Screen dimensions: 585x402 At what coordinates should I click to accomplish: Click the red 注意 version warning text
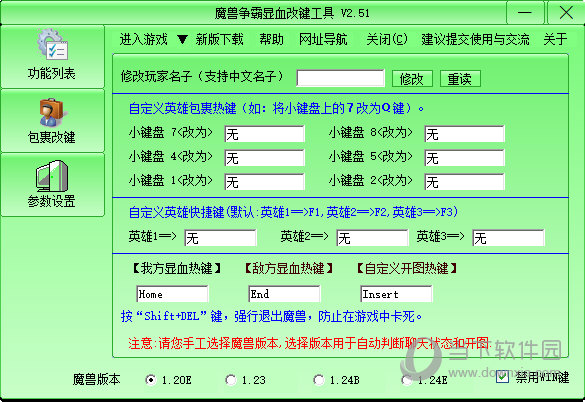(309, 343)
